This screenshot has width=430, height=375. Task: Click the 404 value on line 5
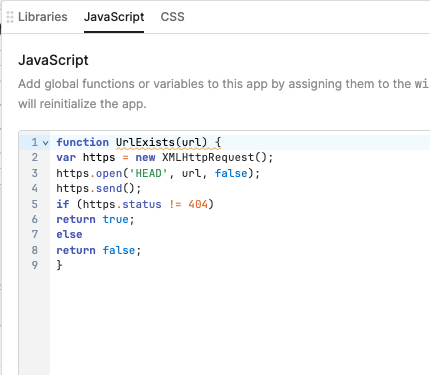[x=198, y=204]
